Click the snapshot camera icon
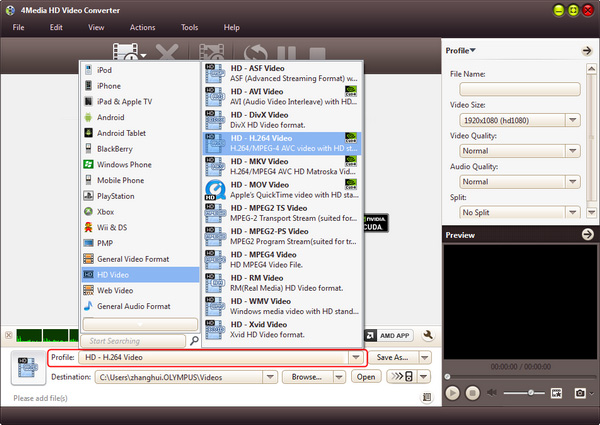The image size is (600, 425). (x=577, y=393)
